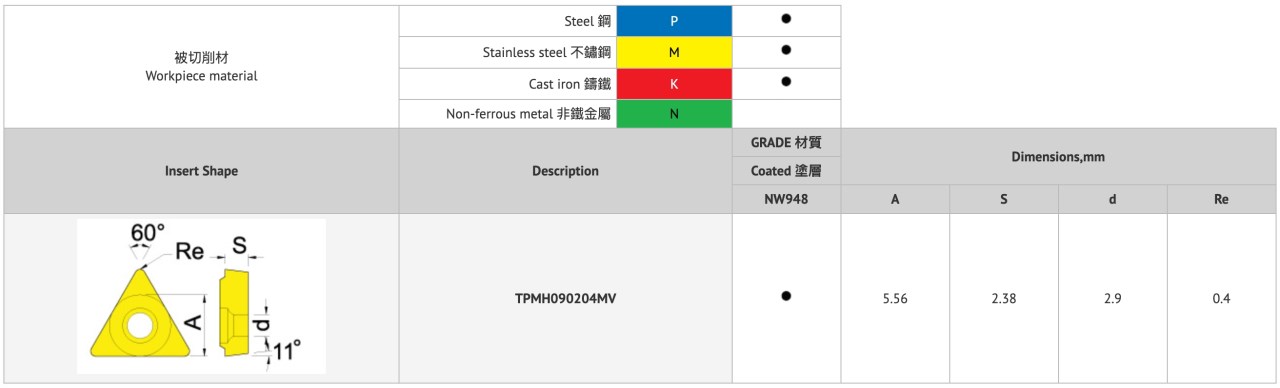Viewport: 1280px width, 388px height.
Task: Click the dot in the Cast iron row
Action: click(x=786, y=81)
